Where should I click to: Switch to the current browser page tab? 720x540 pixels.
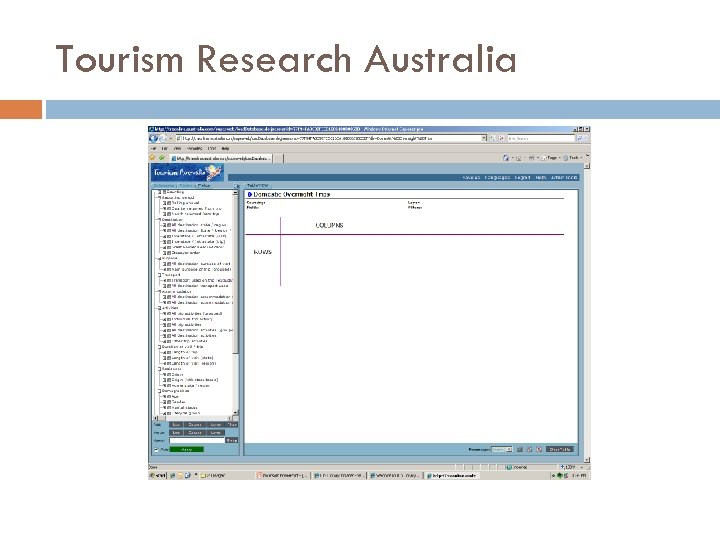point(221,158)
